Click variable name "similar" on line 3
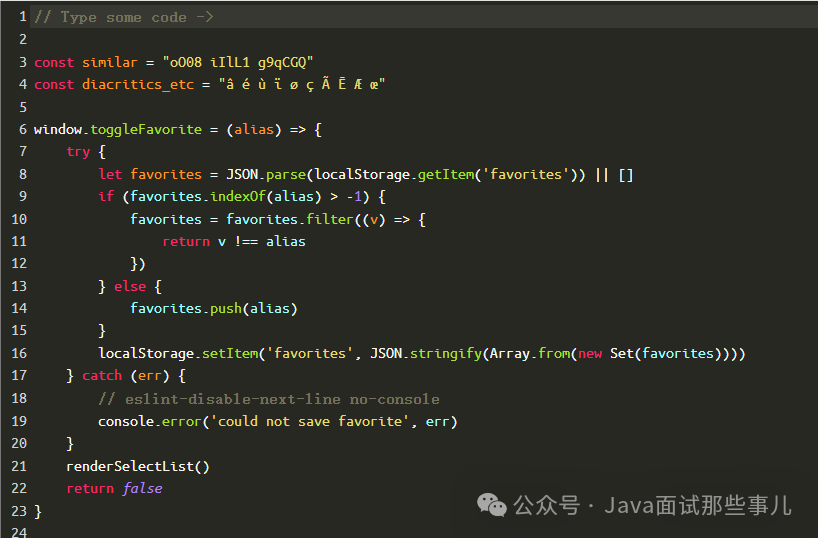The image size is (818, 538). point(110,62)
